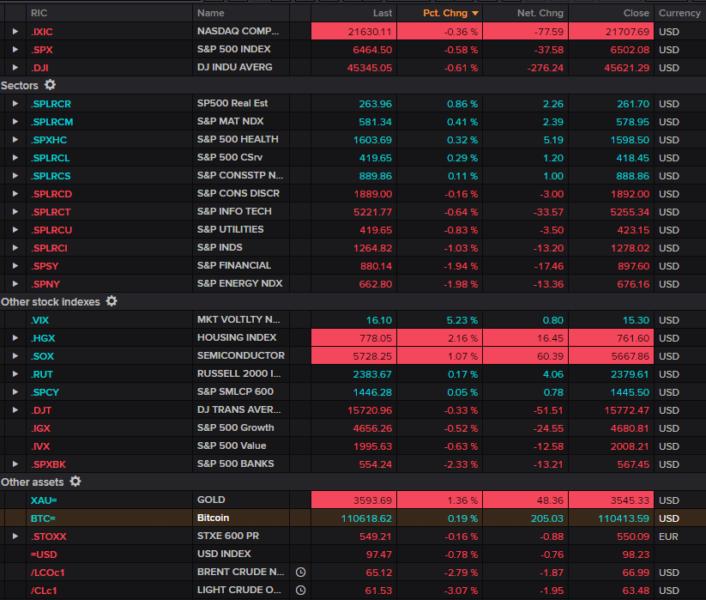706x600 pixels.
Task: Click the S&P 500 net change -37.58
Action: (548, 50)
